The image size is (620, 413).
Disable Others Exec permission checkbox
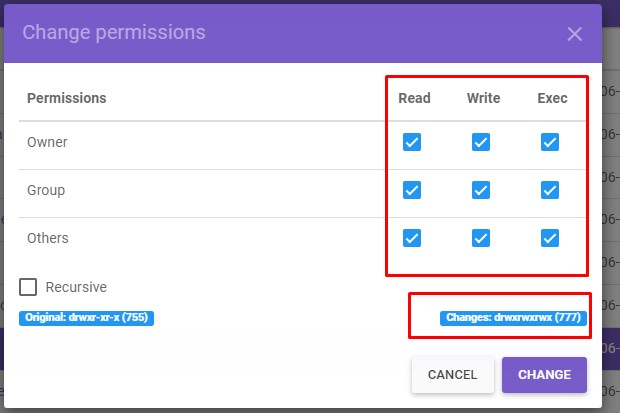[x=549, y=238]
